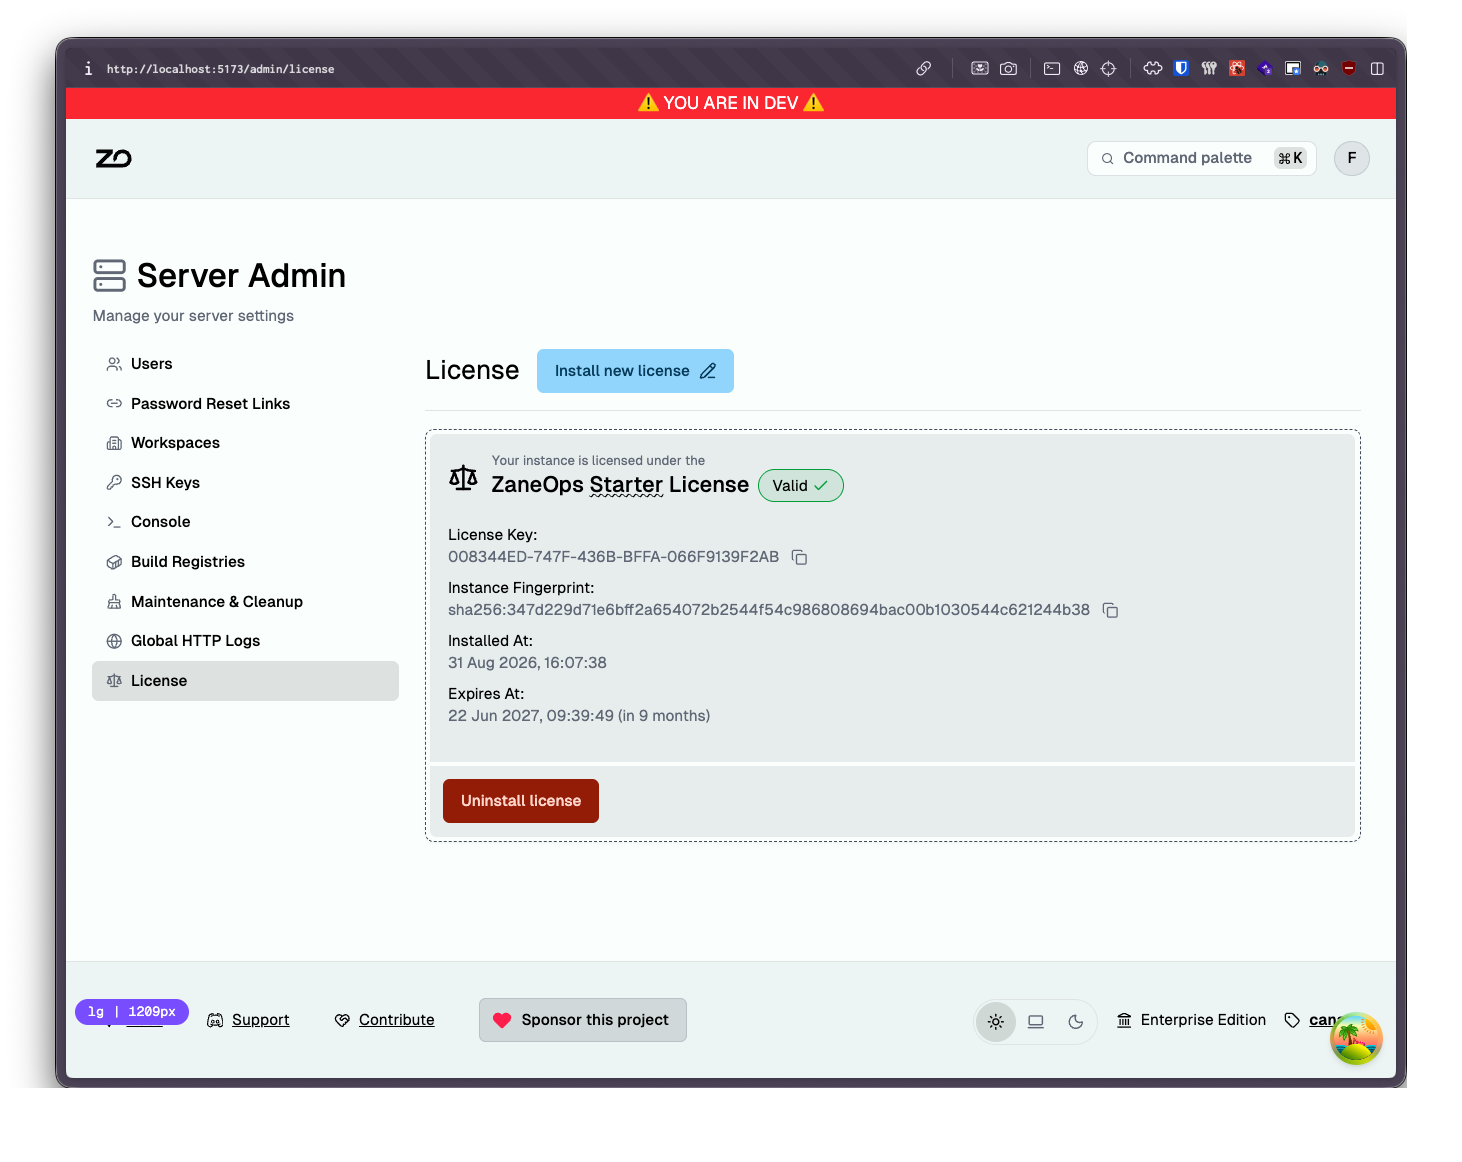Open the Workspaces settings page
The width and height of the screenshot is (1462, 1162).
tap(245, 443)
